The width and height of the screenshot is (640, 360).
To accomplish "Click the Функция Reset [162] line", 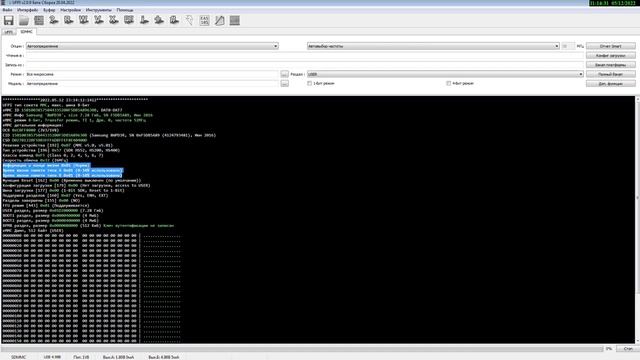I will coord(72,180).
